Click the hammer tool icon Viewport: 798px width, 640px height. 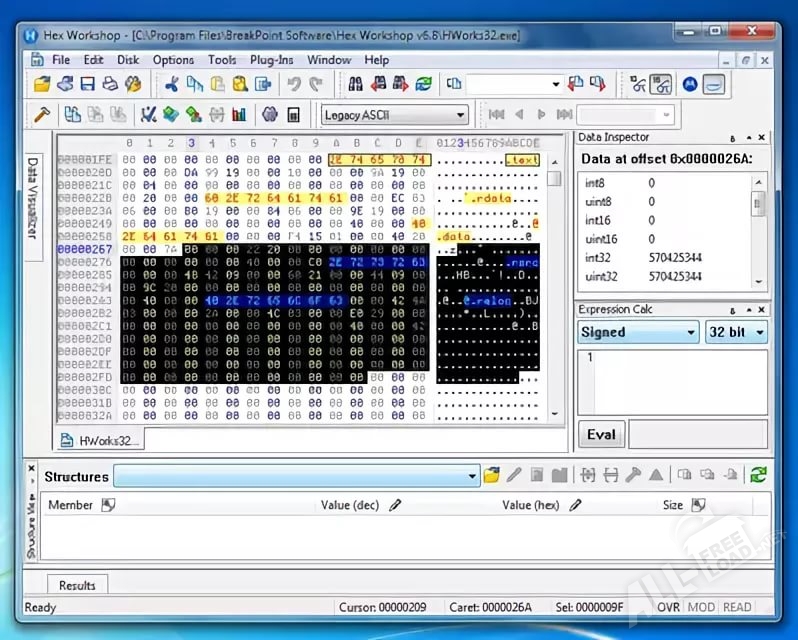[x=42, y=114]
